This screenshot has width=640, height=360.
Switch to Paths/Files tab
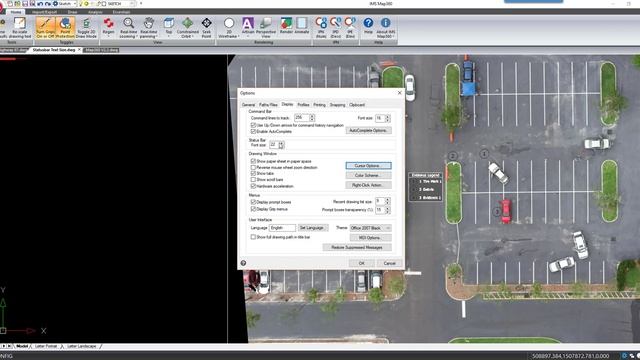pyautogui.click(x=268, y=105)
